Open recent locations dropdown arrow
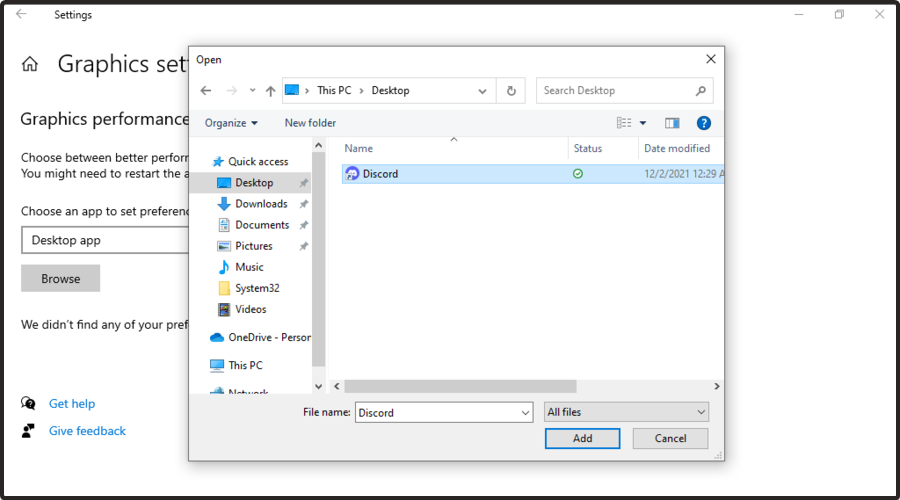Screen dimensions: 900x500 [x=252, y=91]
